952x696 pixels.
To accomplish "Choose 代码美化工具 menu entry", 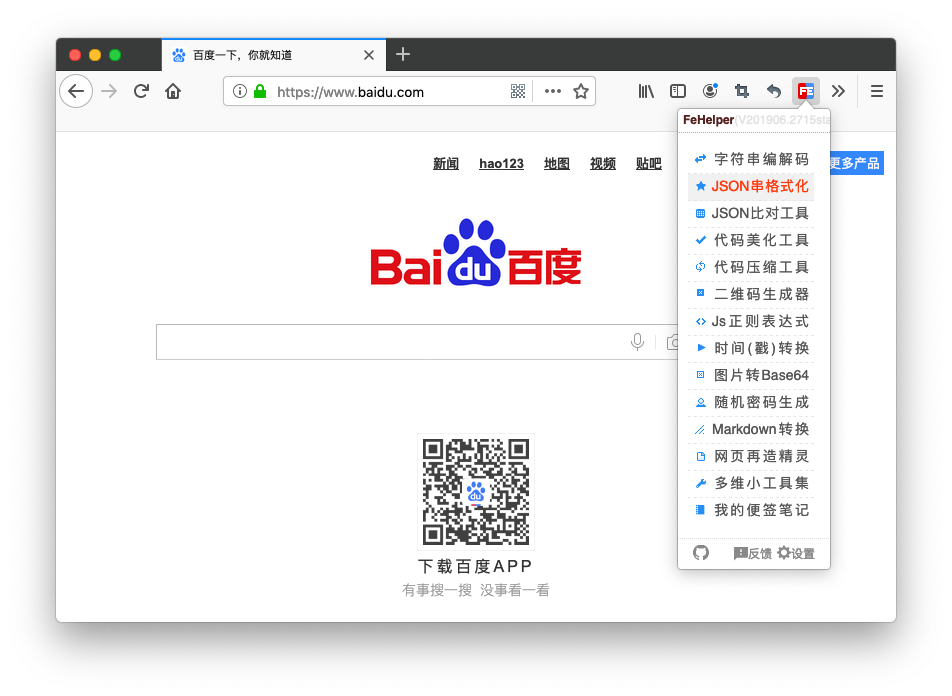I will (750, 241).
